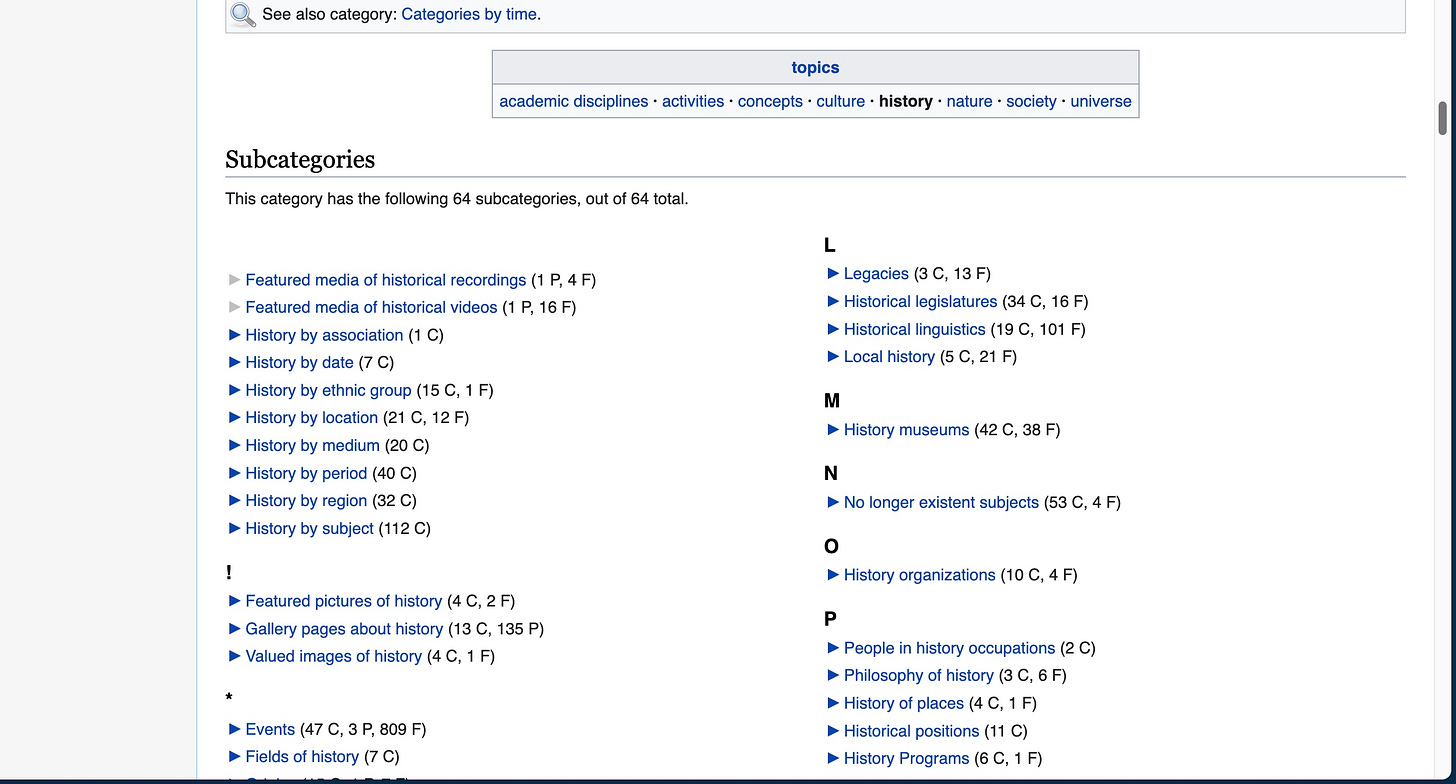Open Philosophy of history category
This screenshot has height=784, width=1456.
(x=918, y=675)
